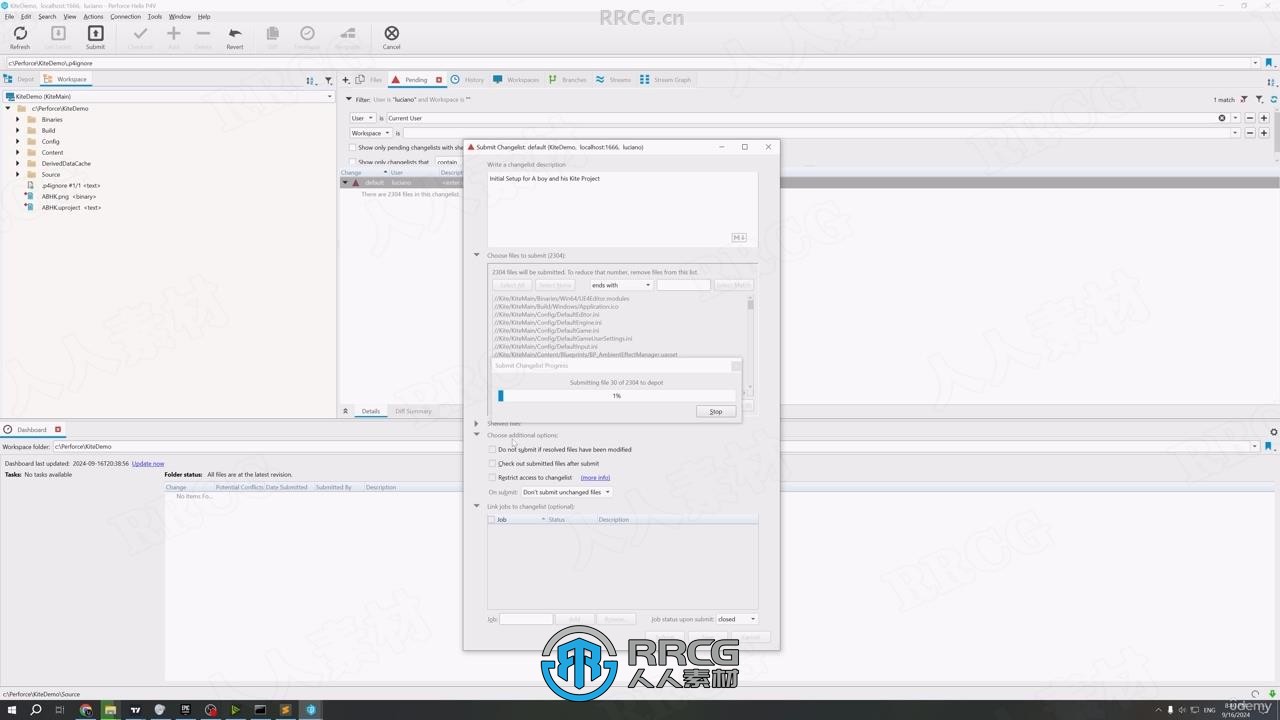Switch to the Streams tab
The image size is (1280, 720).
point(614,80)
